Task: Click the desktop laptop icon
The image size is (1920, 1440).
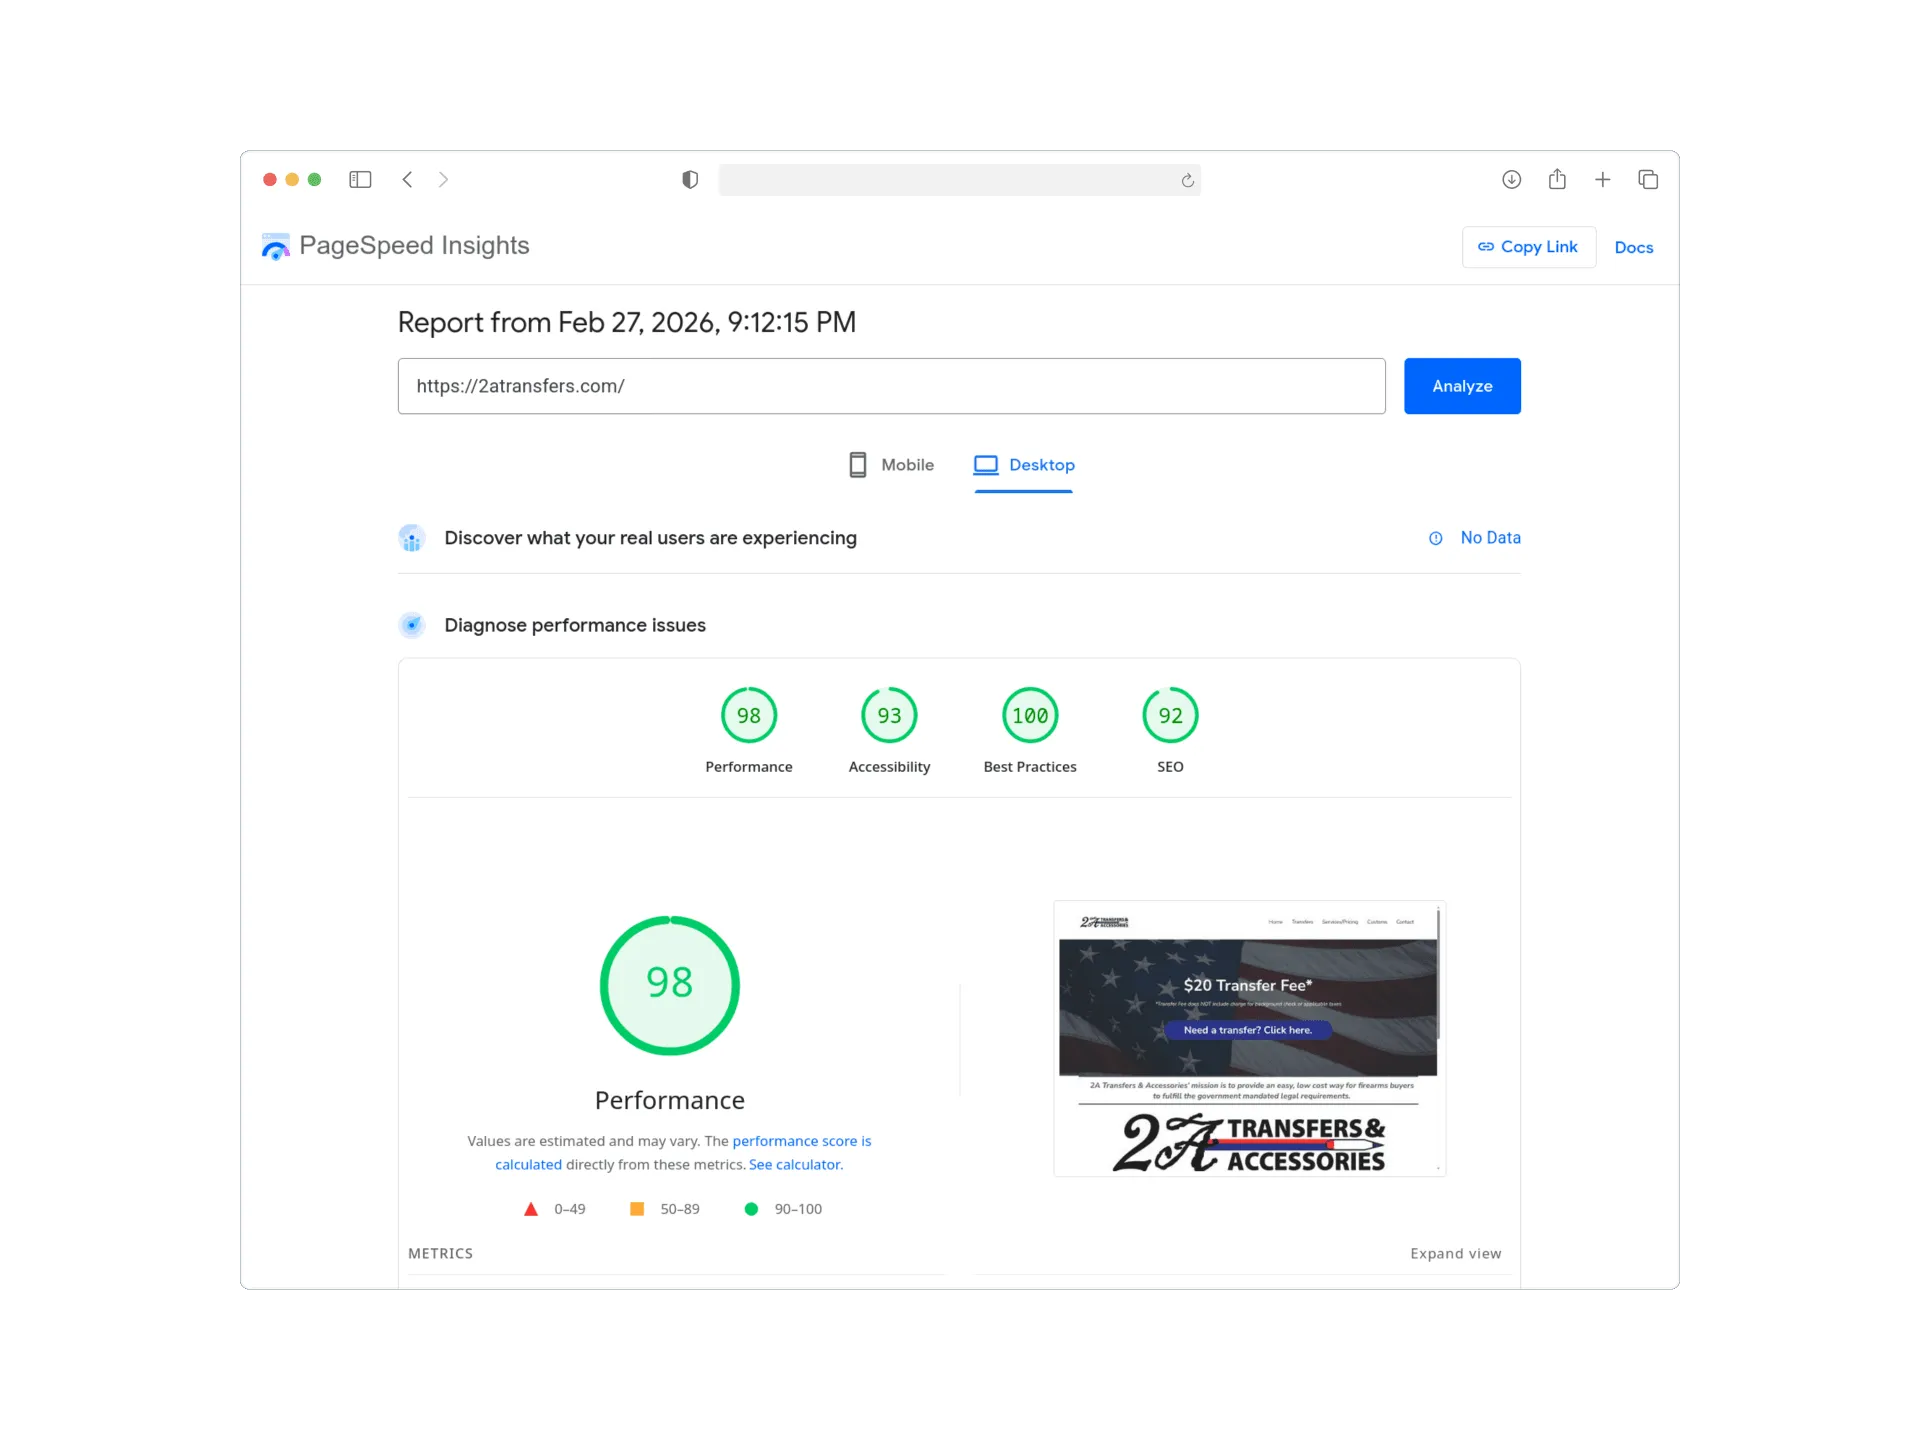Action: click(x=986, y=465)
